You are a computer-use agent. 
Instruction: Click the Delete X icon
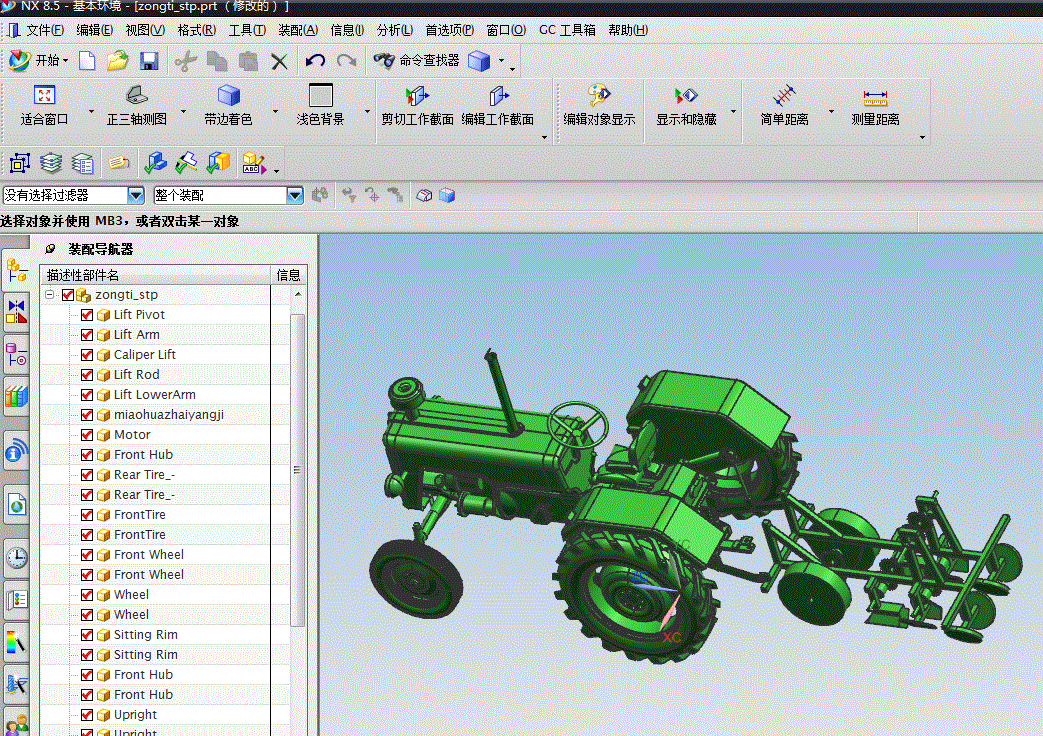[x=279, y=62]
